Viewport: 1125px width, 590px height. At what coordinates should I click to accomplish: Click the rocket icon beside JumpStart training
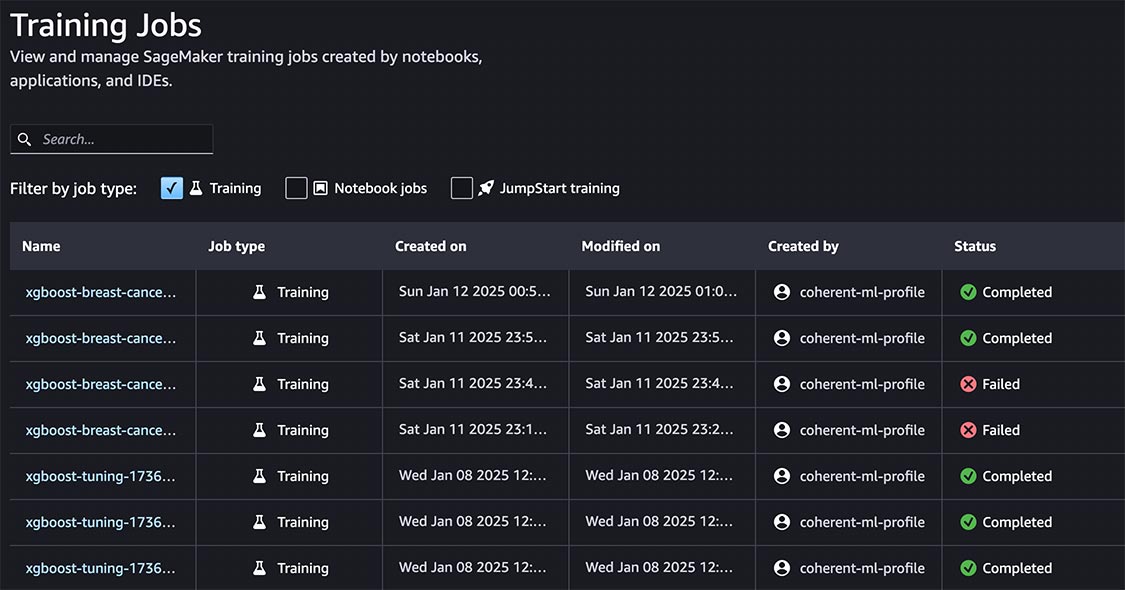(x=486, y=188)
